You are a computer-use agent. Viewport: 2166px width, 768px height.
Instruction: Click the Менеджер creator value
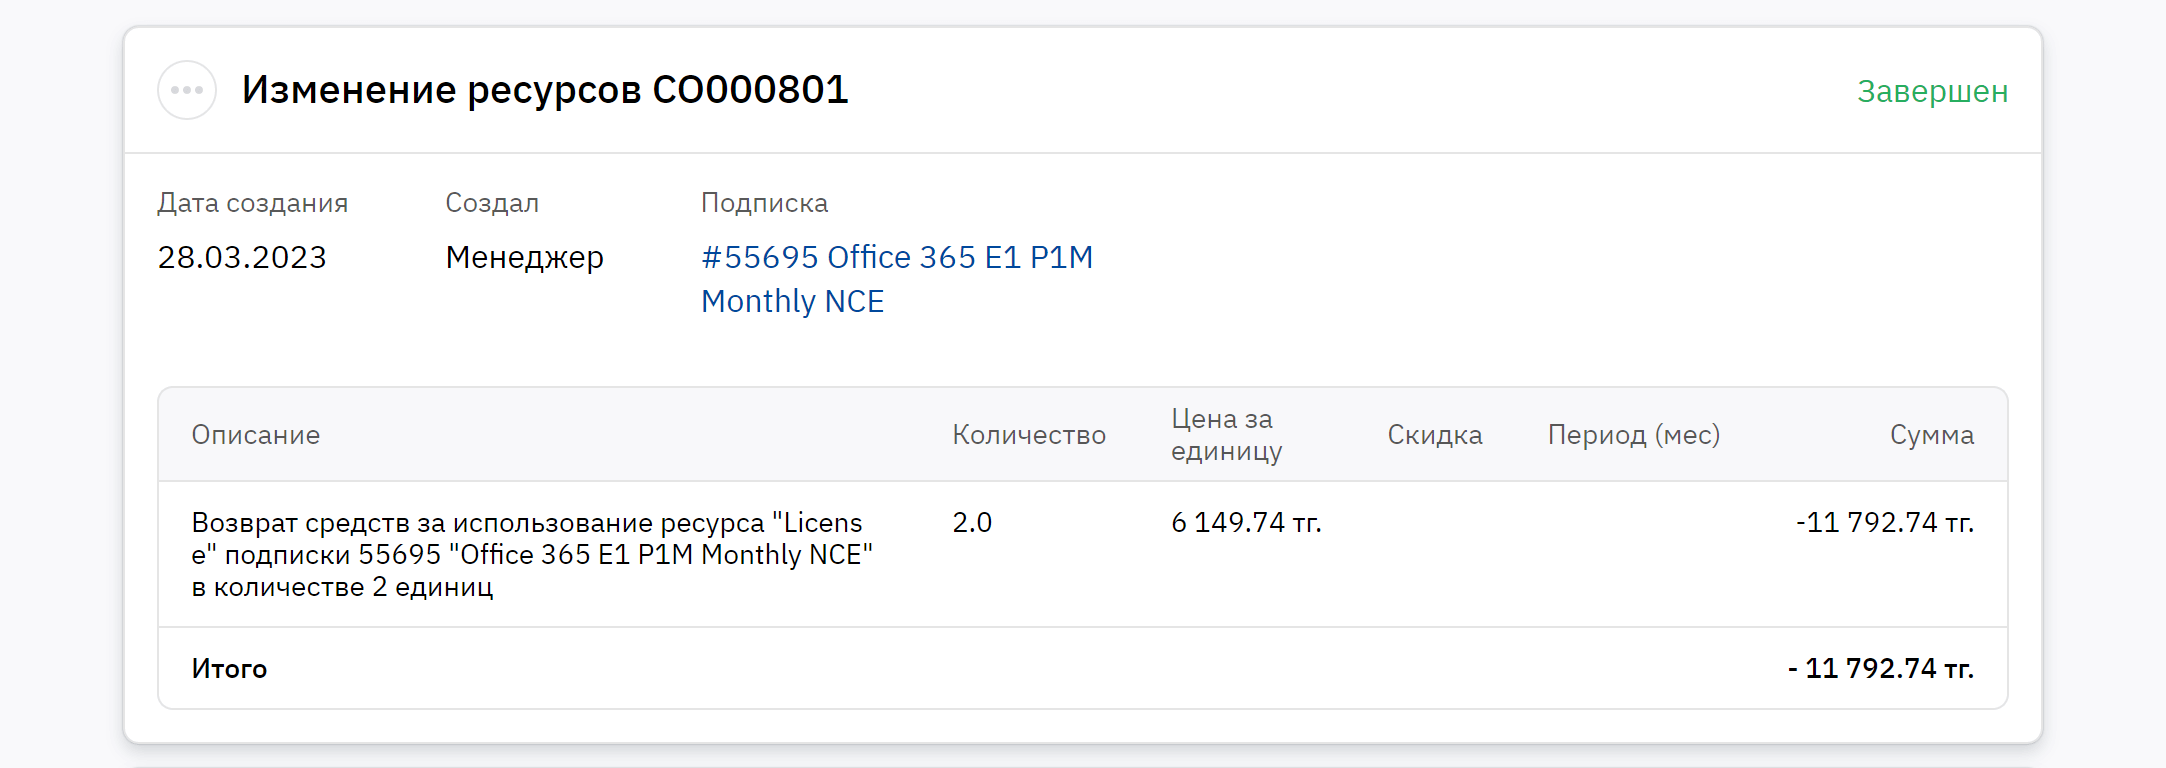point(524,258)
